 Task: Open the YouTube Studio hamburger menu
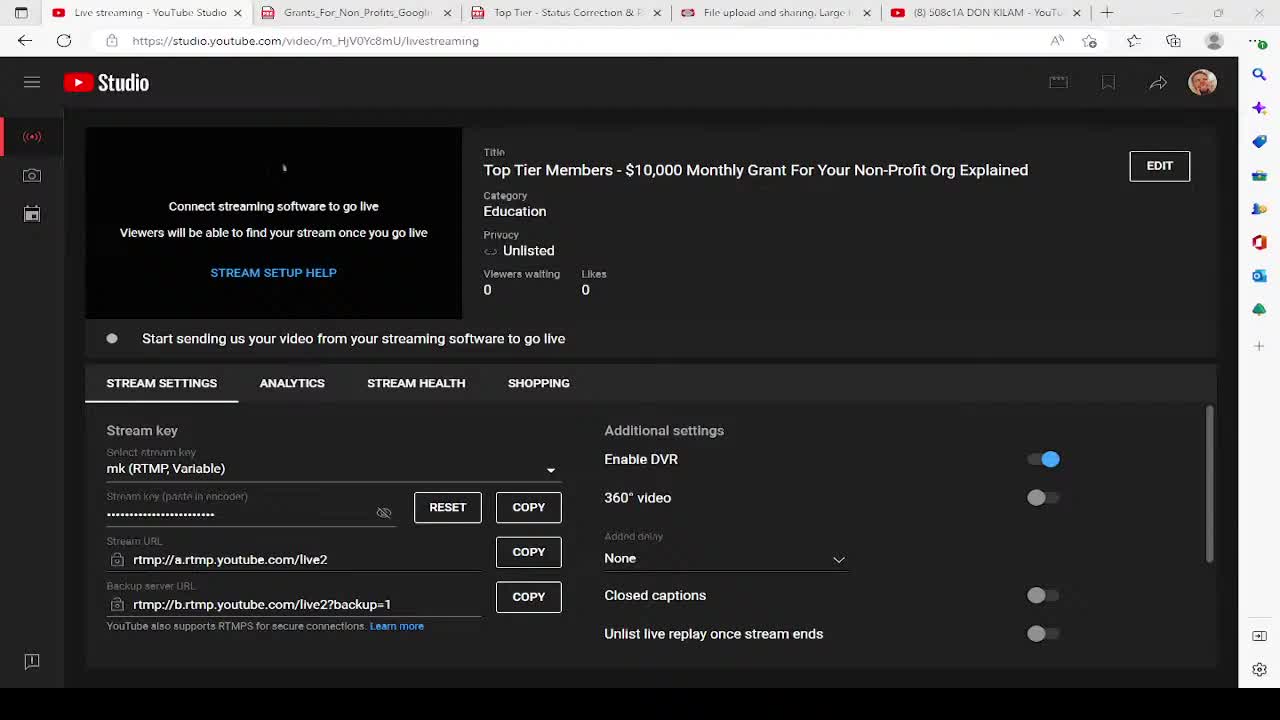point(32,82)
